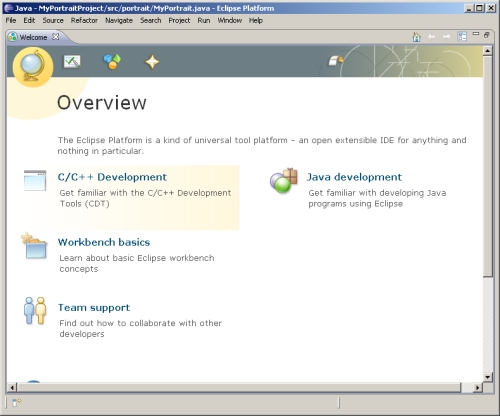Maximize the Eclipse Platform window

(x=480, y=8)
